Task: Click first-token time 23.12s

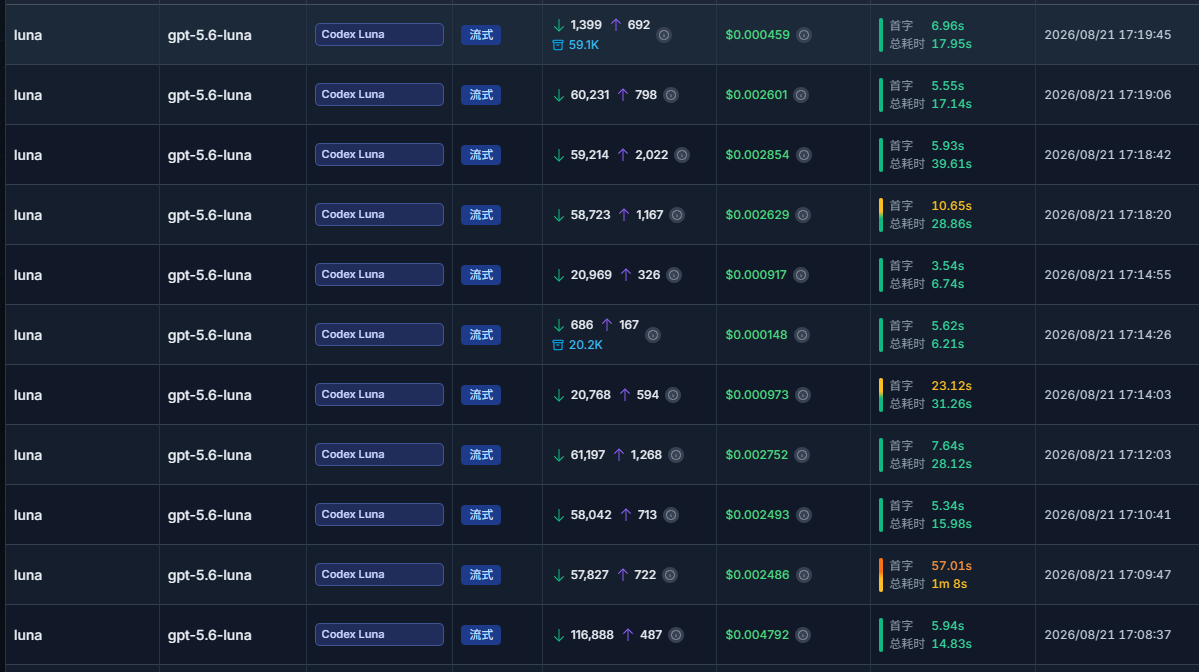Action: [951, 386]
